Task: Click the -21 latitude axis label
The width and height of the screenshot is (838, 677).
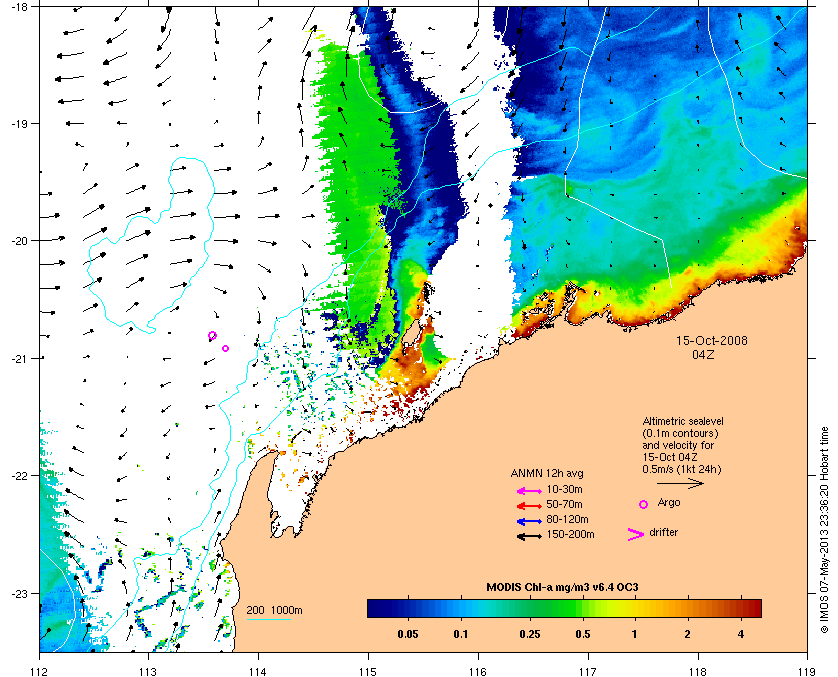Action: [x=18, y=358]
